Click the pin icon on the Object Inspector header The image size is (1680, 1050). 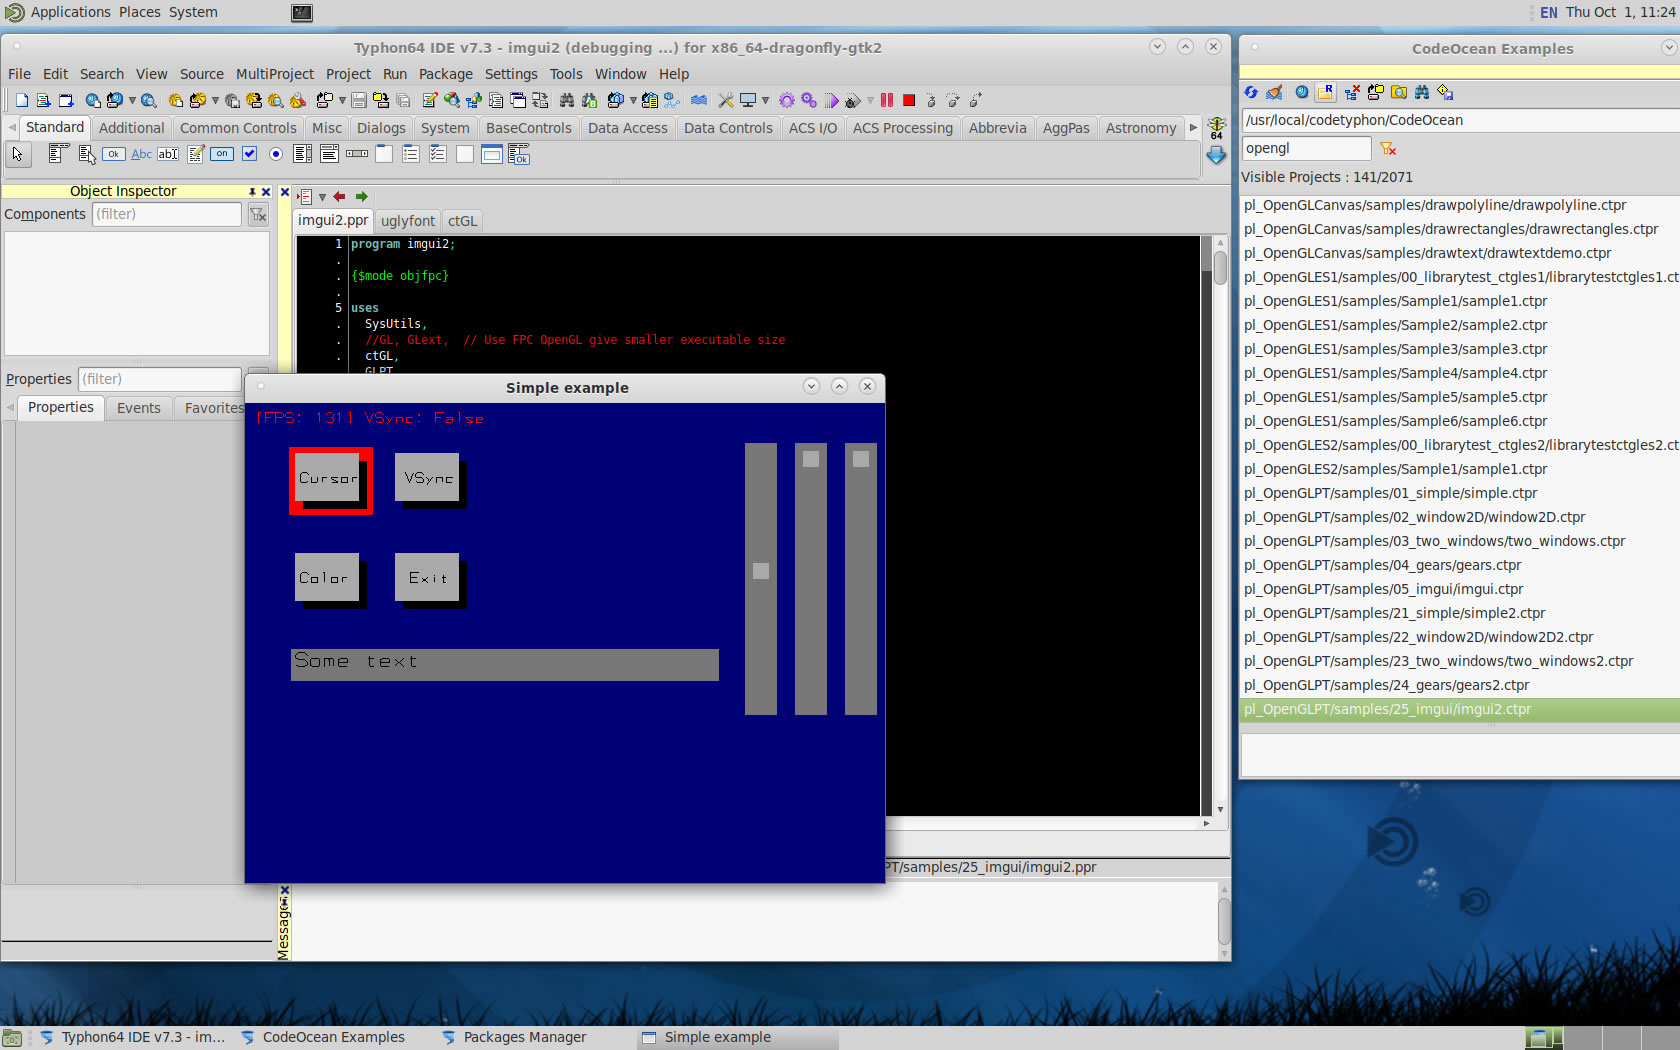click(x=252, y=191)
